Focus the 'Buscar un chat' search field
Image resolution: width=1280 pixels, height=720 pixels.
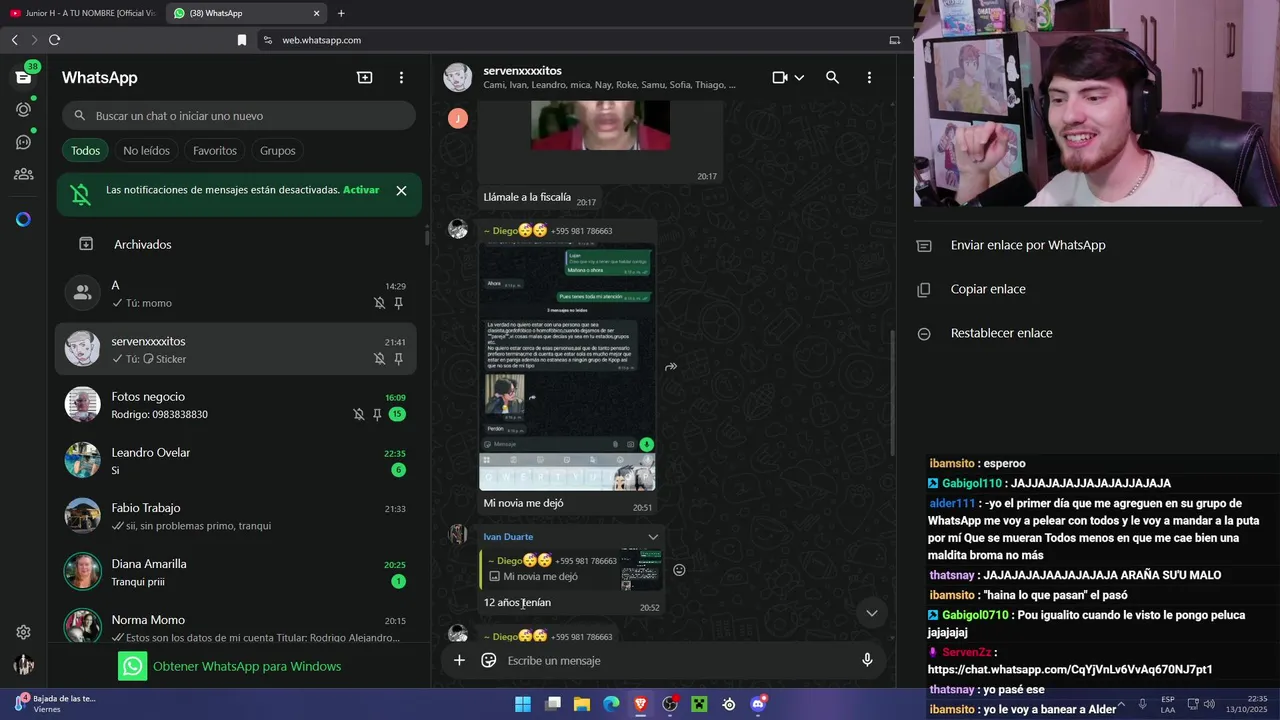point(239,116)
